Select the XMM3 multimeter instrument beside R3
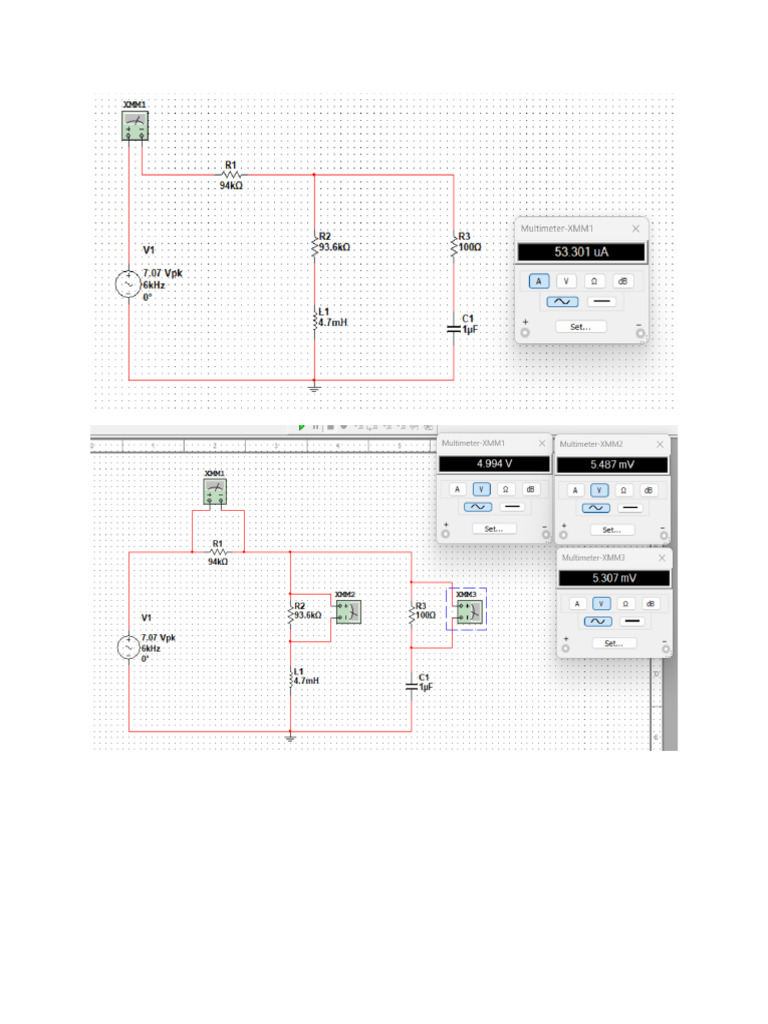 pyautogui.click(x=469, y=612)
